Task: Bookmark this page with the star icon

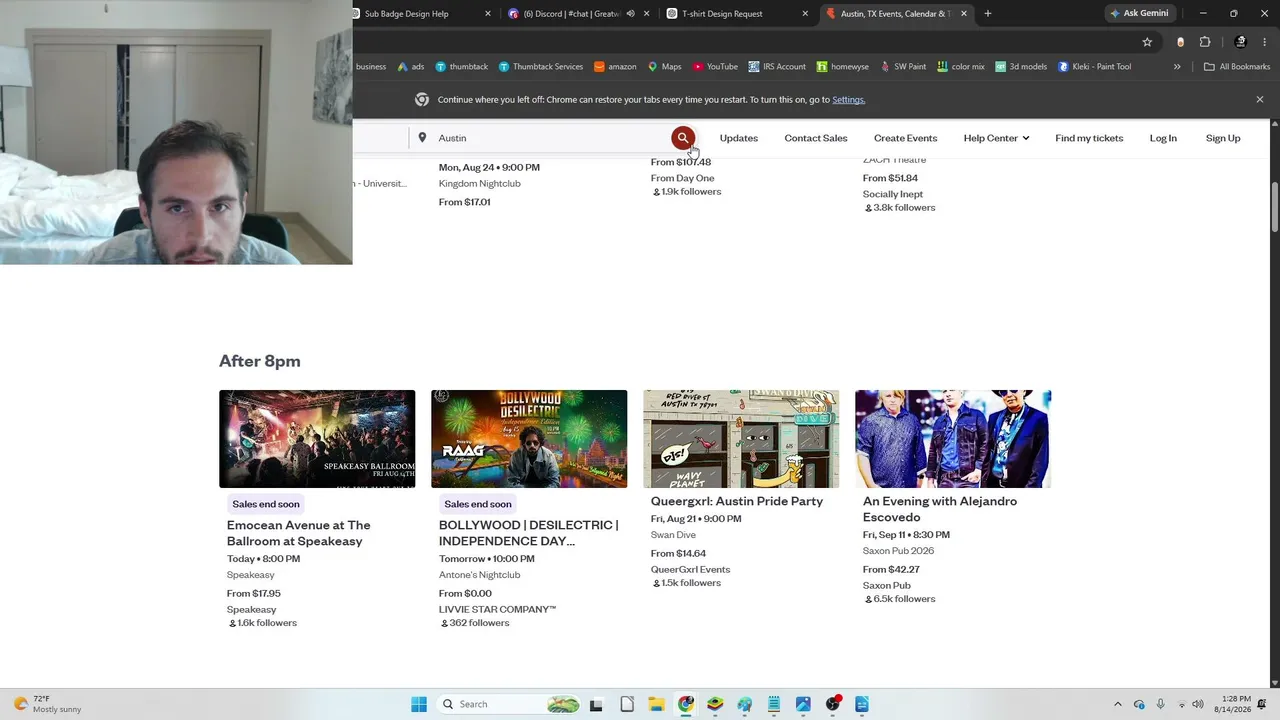Action: tap(1147, 42)
